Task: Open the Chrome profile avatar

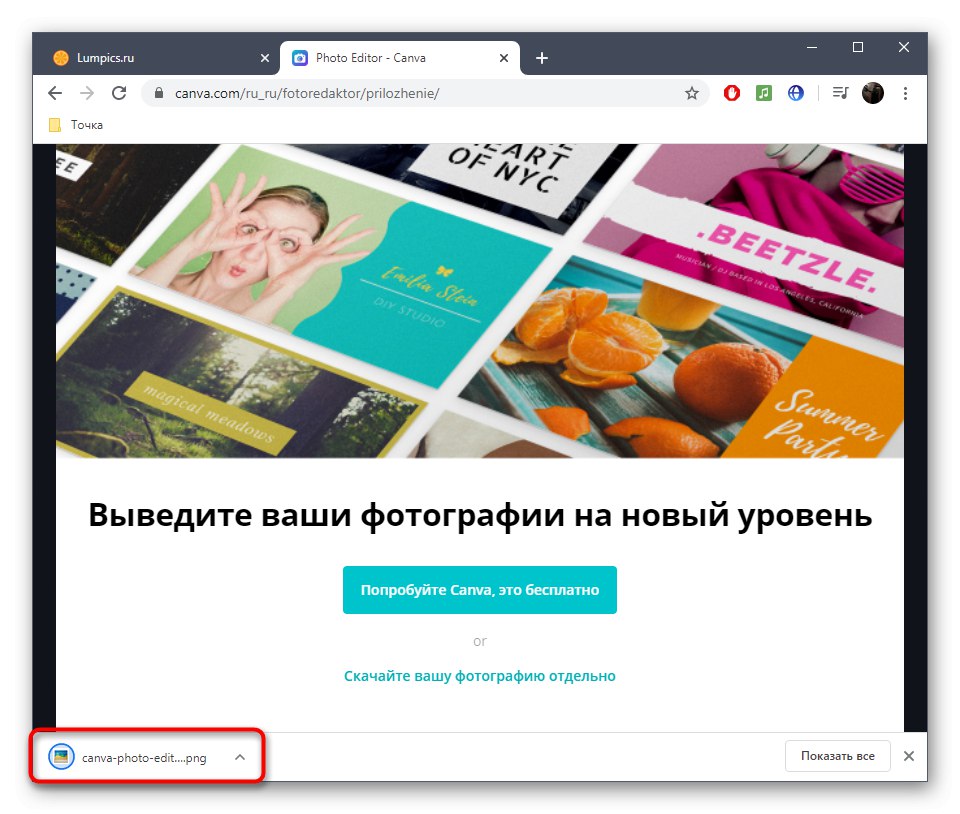Action: pyautogui.click(x=872, y=93)
